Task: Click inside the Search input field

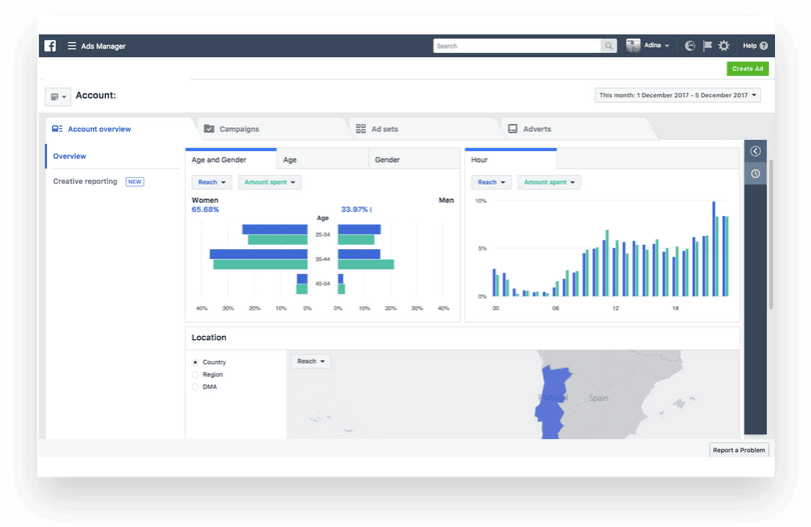Action: click(x=517, y=46)
